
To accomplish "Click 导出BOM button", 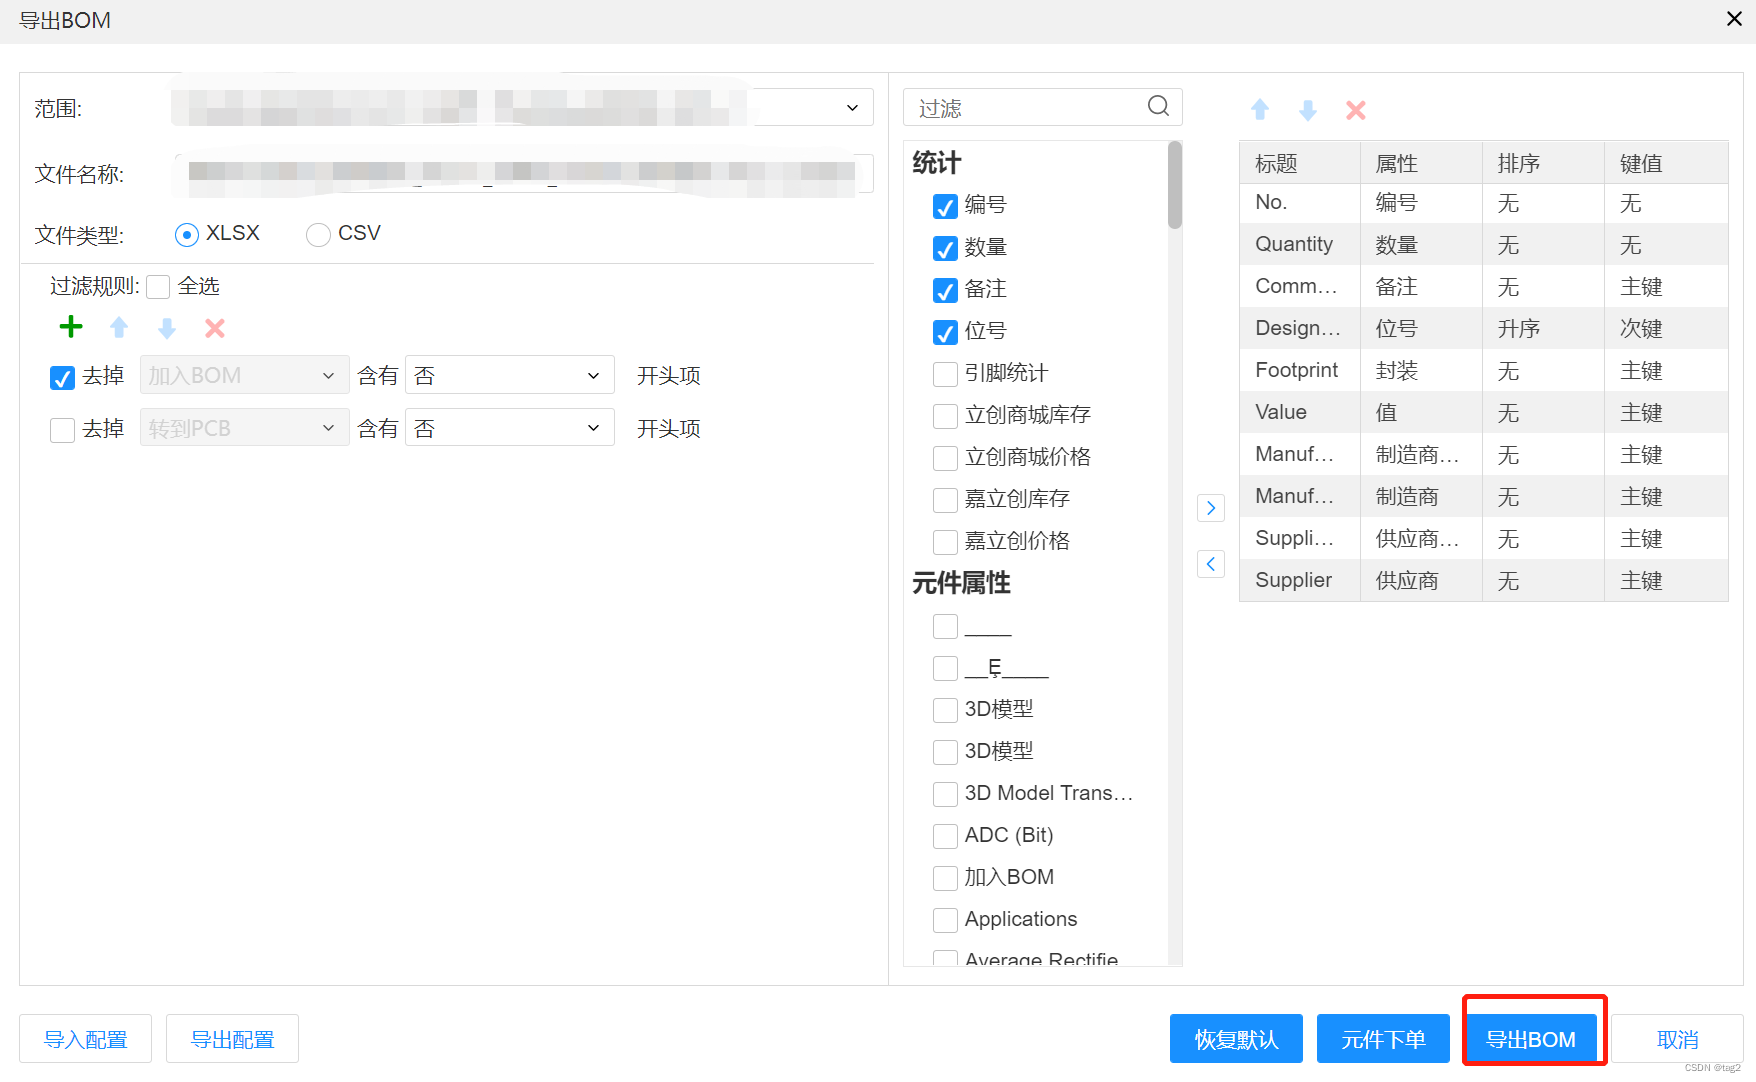I will (x=1530, y=1039).
